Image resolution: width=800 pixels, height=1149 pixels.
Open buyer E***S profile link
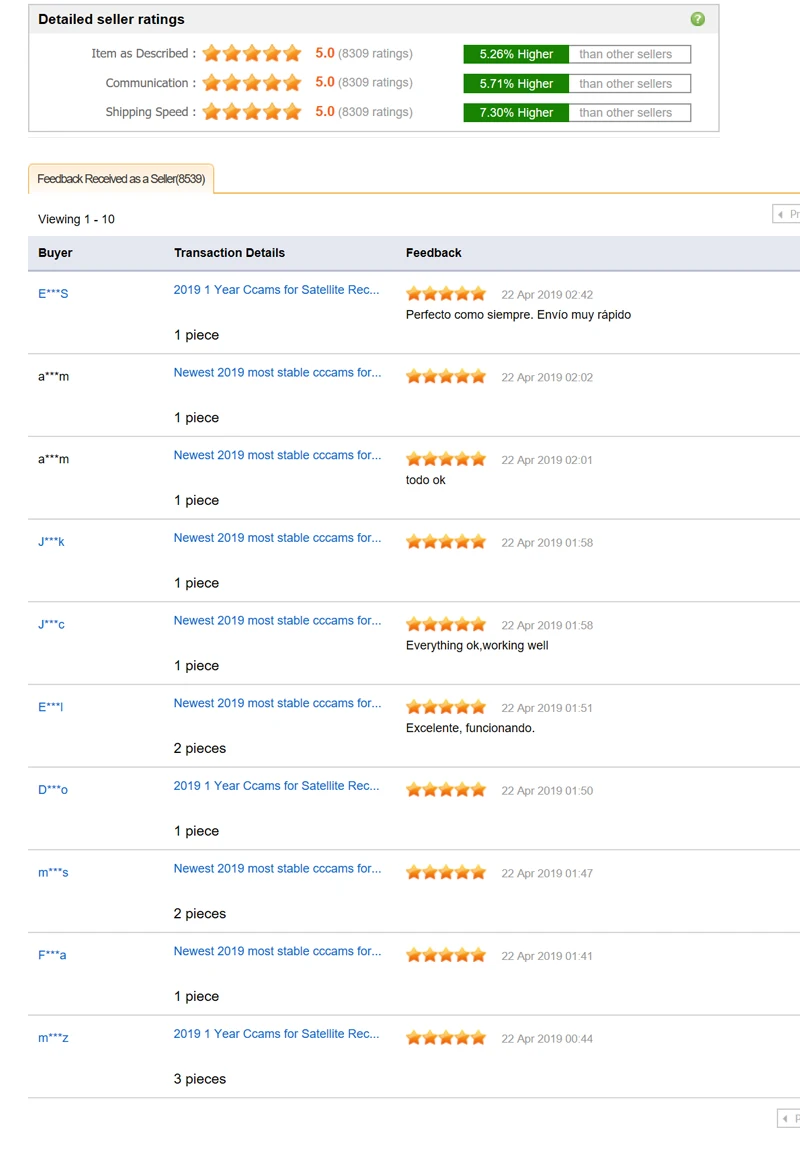(x=53, y=294)
